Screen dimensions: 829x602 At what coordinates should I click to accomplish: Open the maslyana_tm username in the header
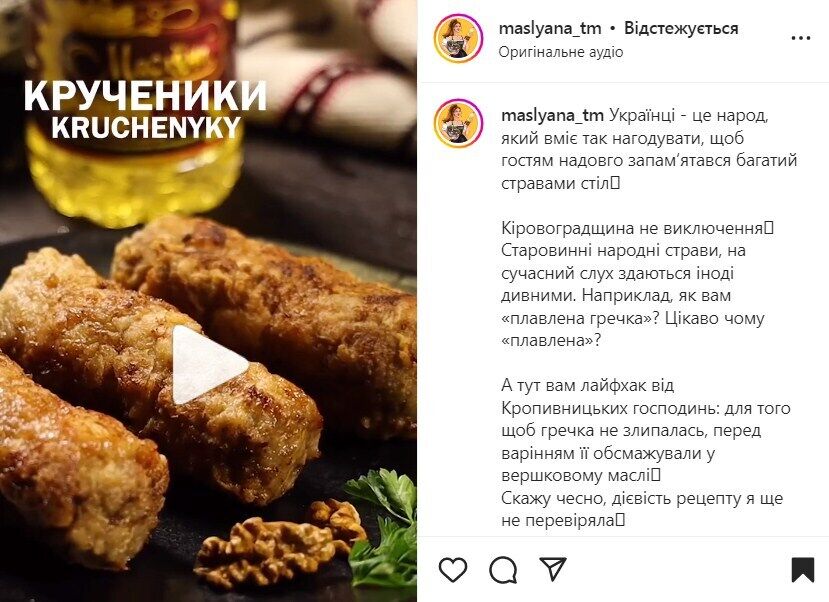click(550, 28)
